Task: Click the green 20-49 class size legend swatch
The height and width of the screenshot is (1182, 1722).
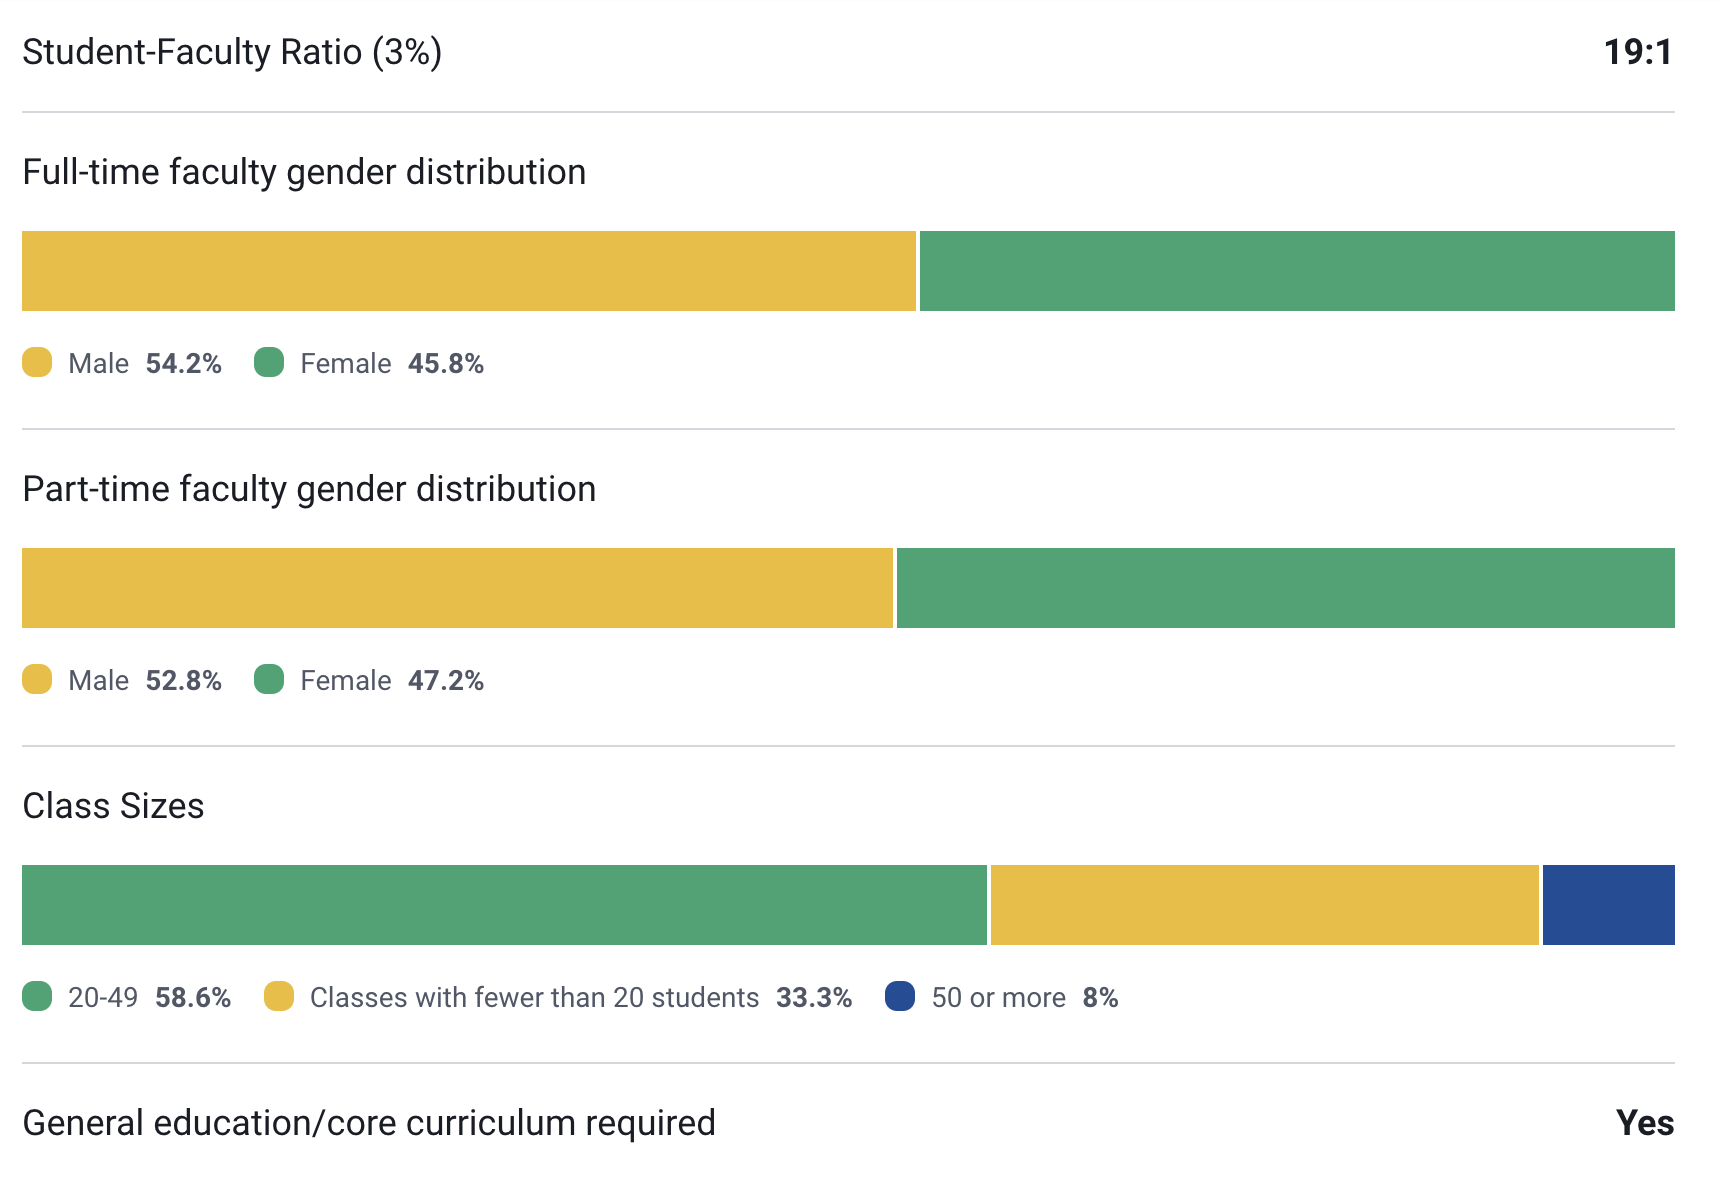Action: coord(37,997)
